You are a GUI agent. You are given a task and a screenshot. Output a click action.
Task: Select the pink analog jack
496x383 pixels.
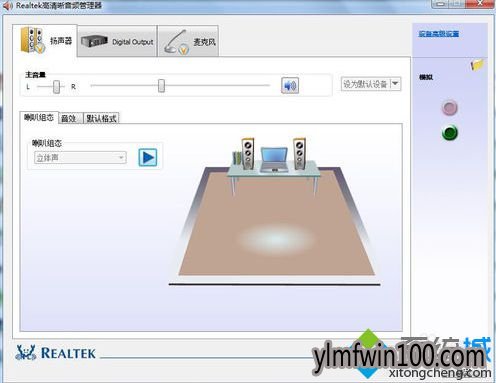pyautogui.click(x=449, y=108)
